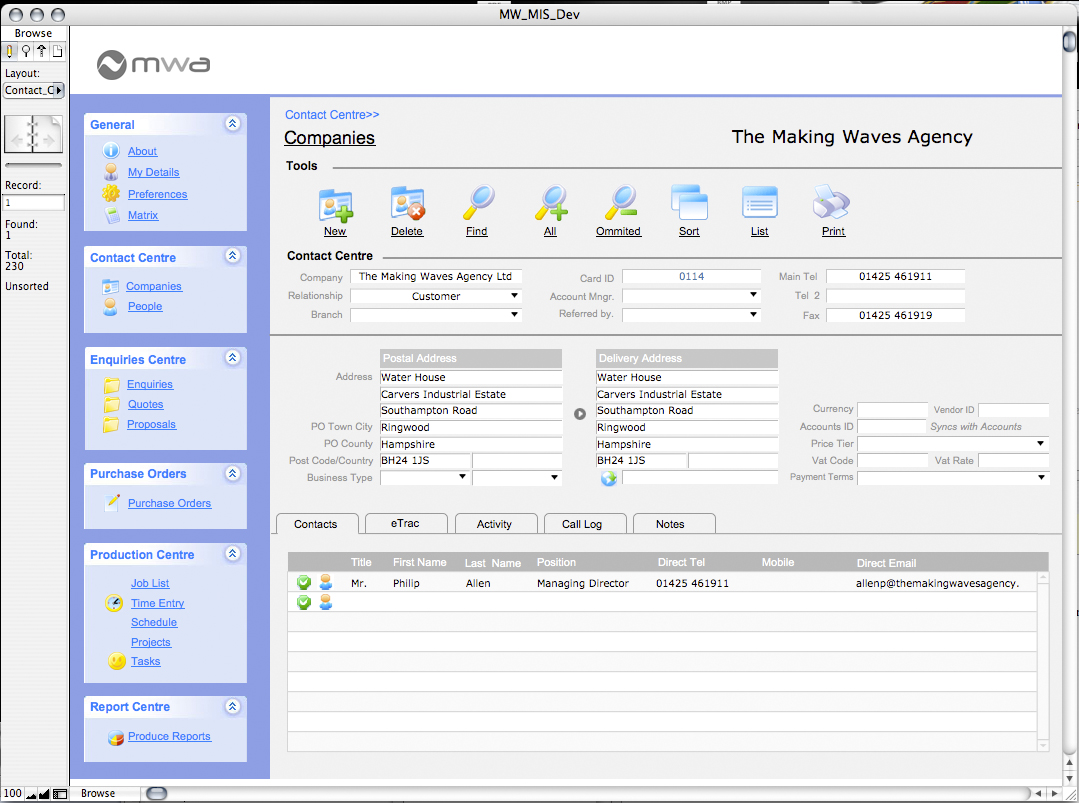The image size is (1079, 803).
Task: Switch to the Contacts tab
Action: pyautogui.click(x=317, y=524)
